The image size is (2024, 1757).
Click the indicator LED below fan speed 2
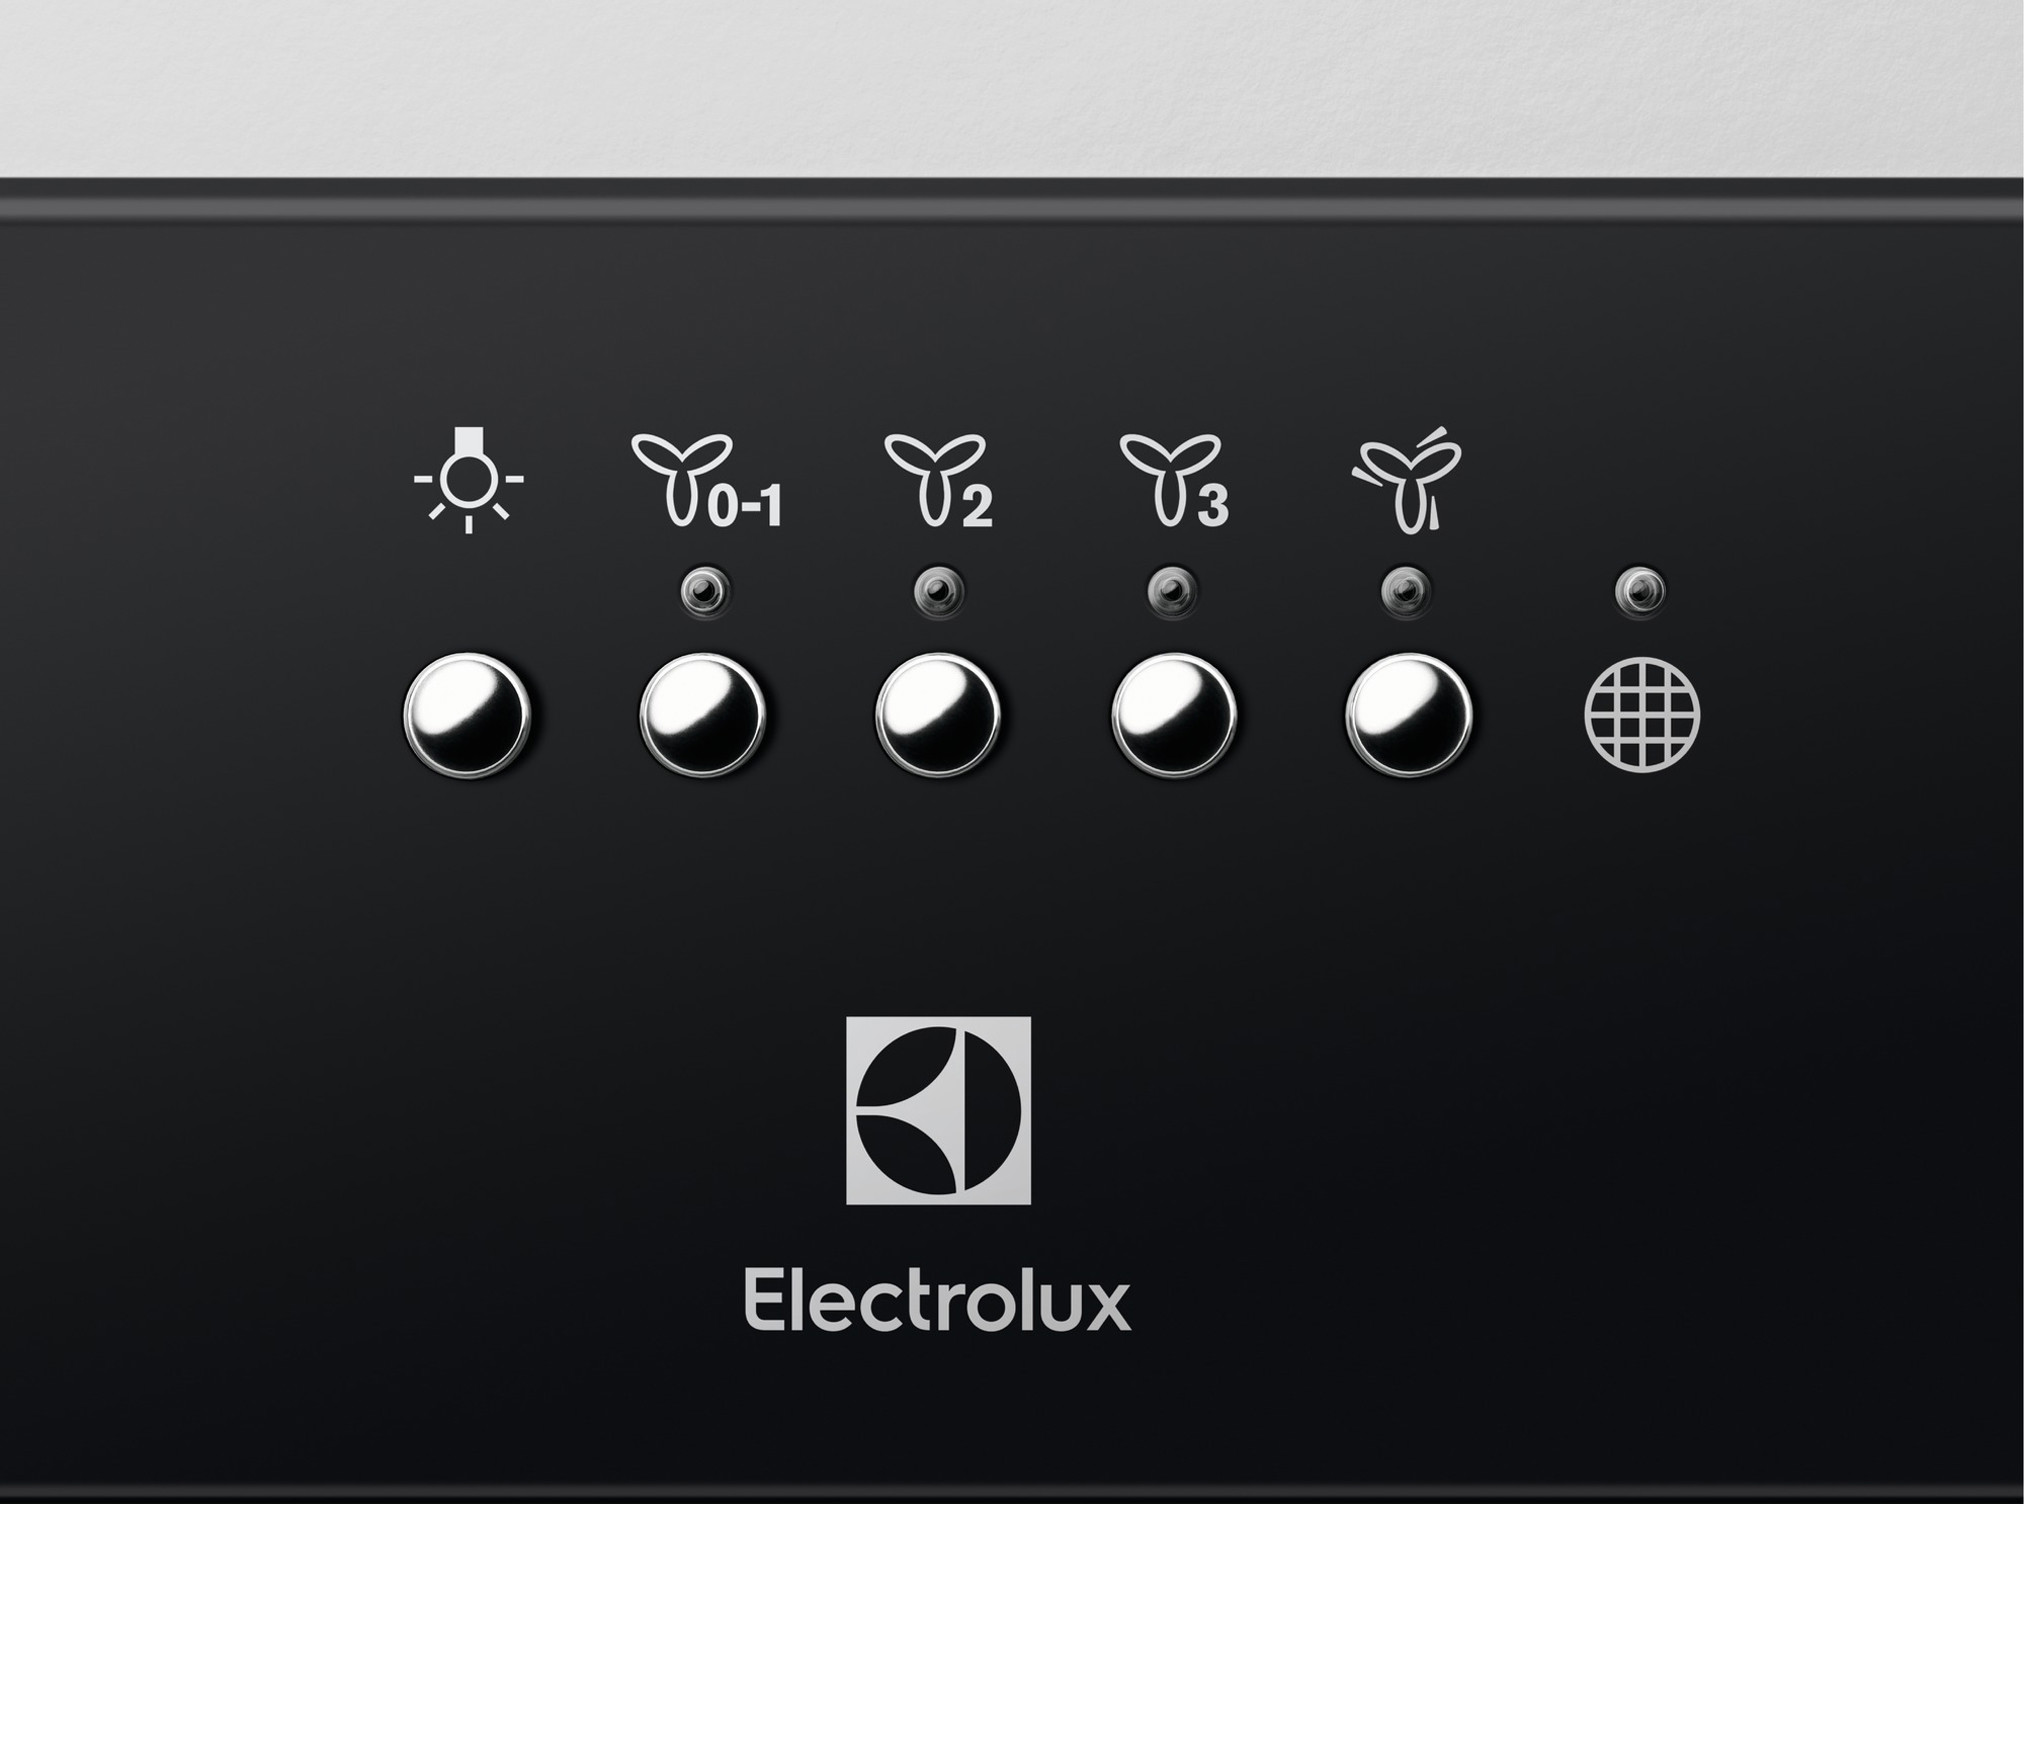tap(938, 592)
